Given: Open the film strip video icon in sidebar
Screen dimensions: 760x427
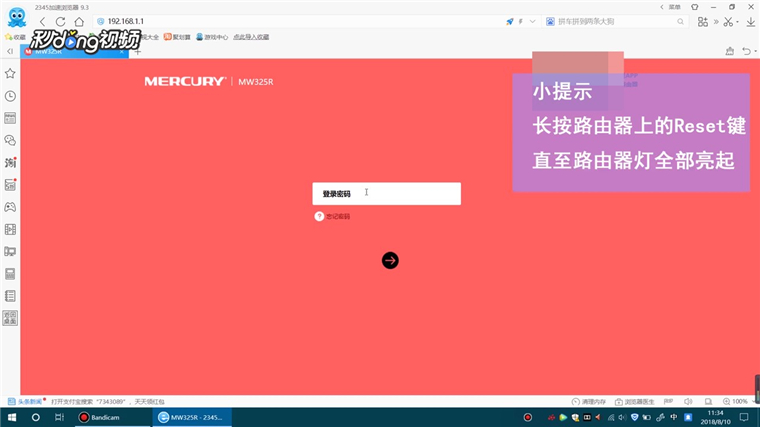Looking at the screenshot, I should 10,229.
